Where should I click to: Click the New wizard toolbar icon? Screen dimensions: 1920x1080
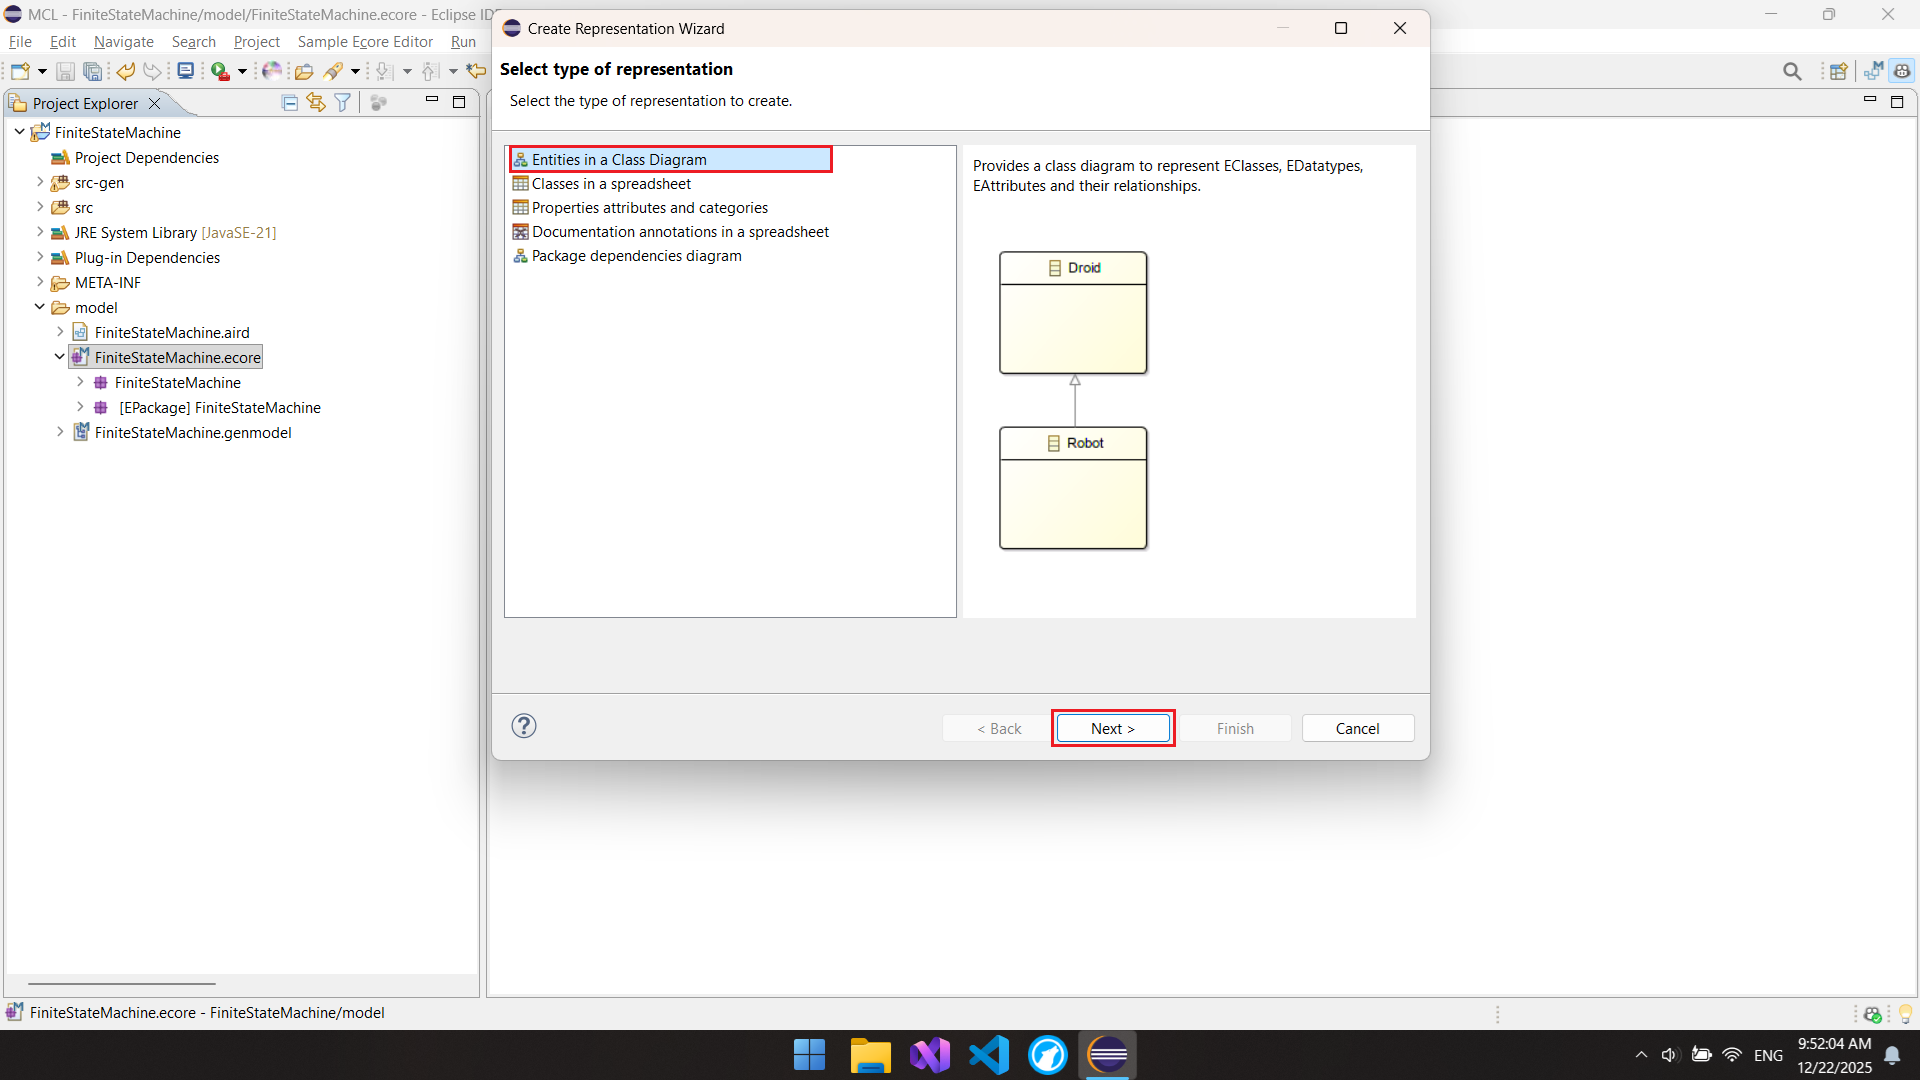tap(19, 71)
